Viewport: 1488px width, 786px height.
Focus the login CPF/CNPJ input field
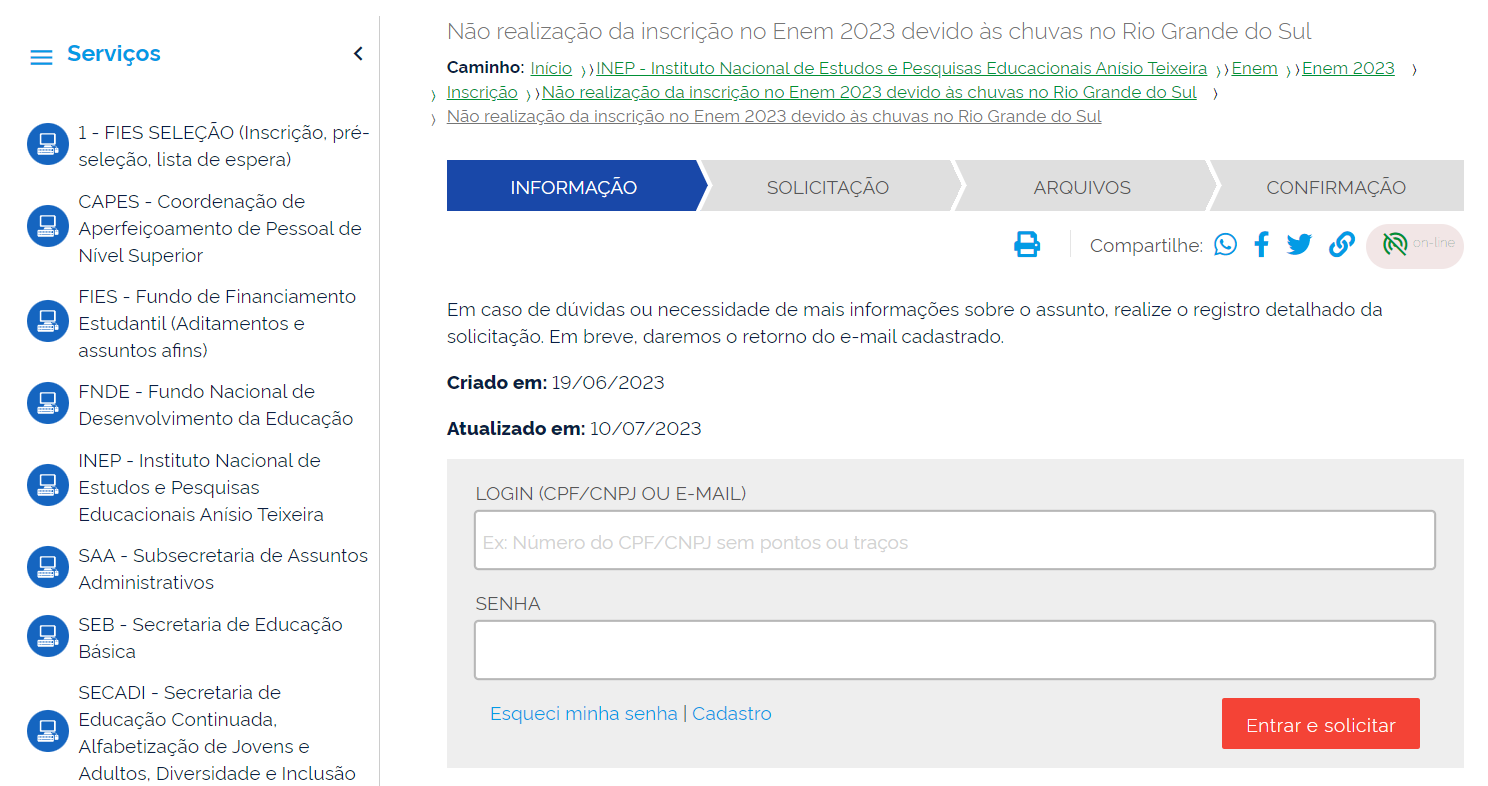[954, 541]
